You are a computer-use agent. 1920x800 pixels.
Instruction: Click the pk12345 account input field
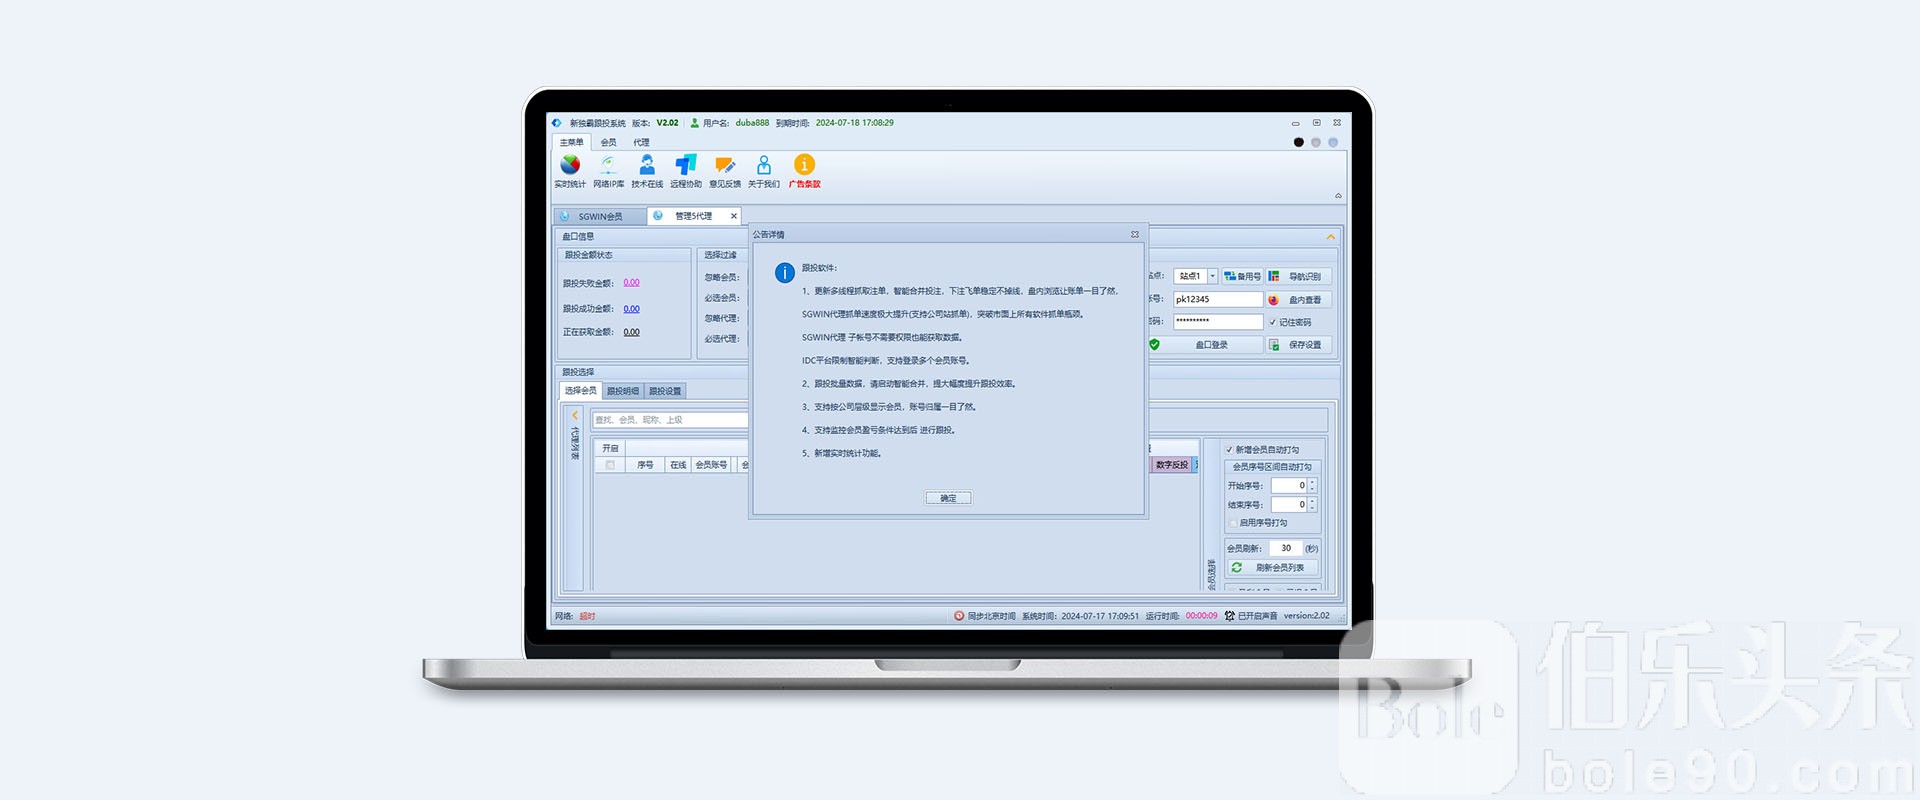[x=1217, y=299]
